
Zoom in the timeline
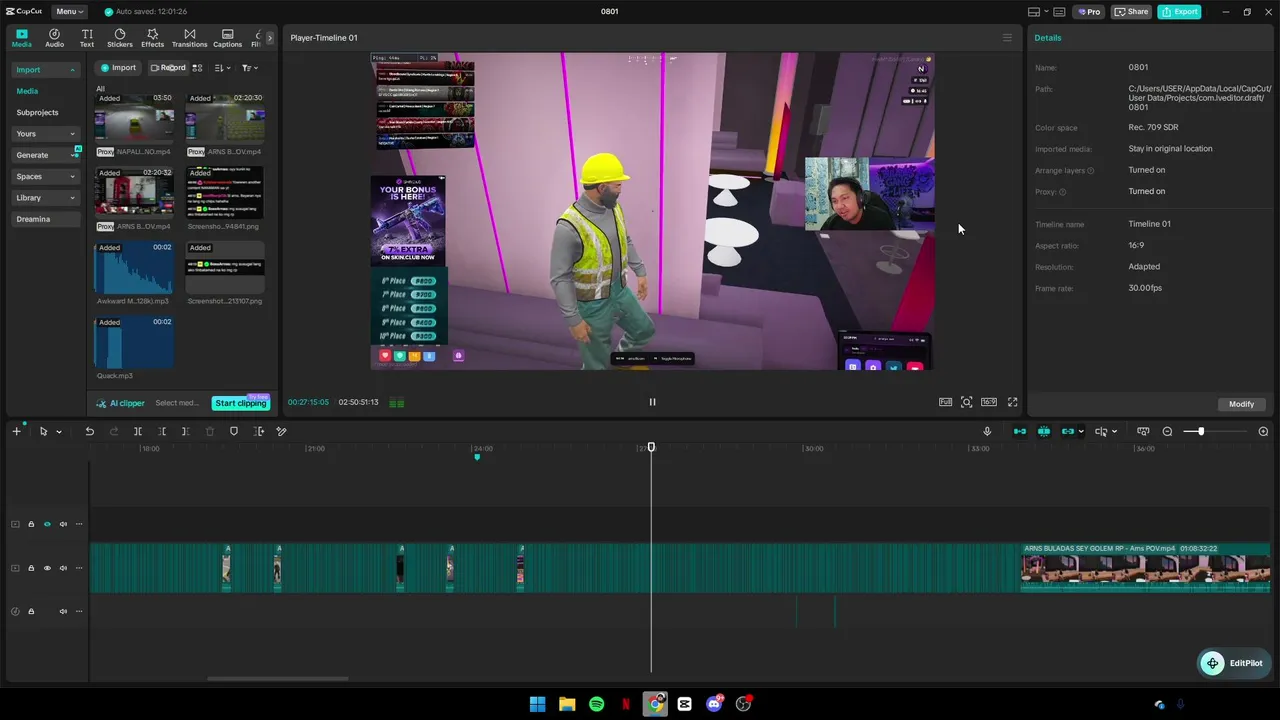1263,431
